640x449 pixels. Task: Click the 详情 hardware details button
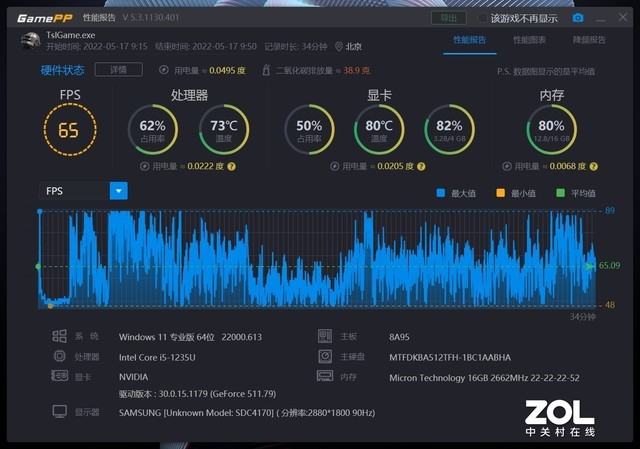pos(118,70)
